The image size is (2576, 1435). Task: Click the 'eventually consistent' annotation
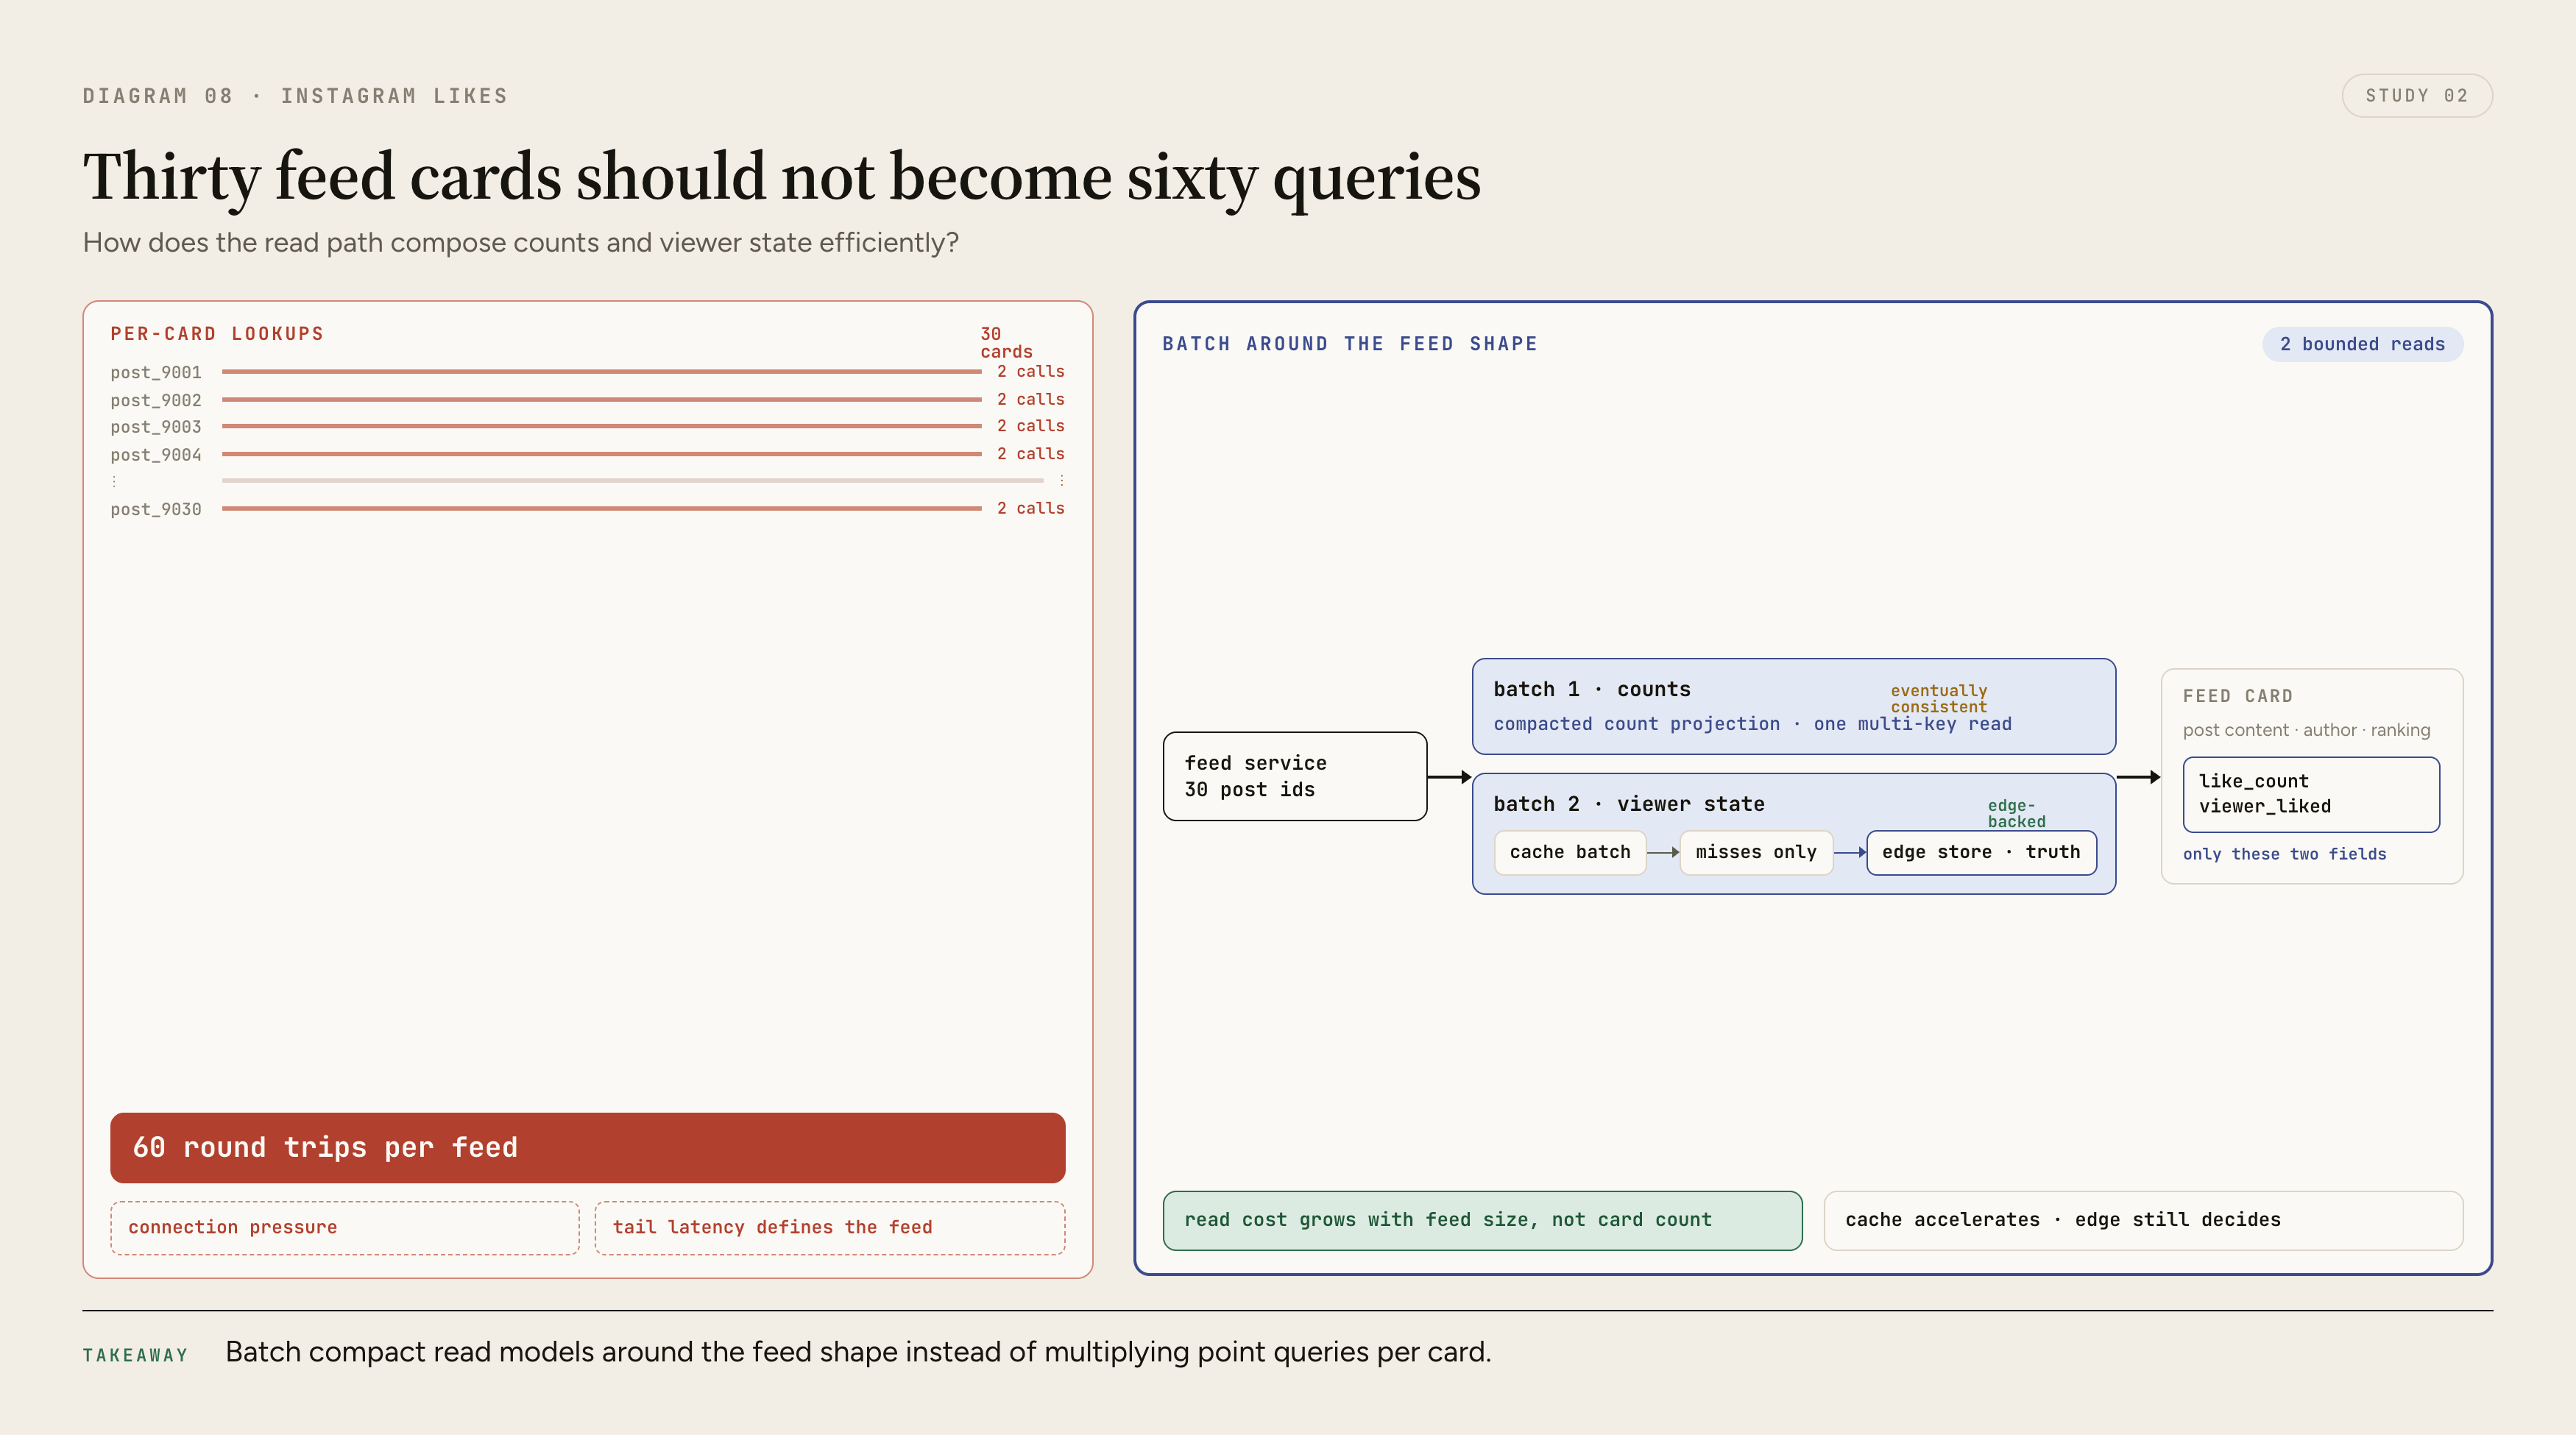pyautogui.click(x=1938, y=698)
